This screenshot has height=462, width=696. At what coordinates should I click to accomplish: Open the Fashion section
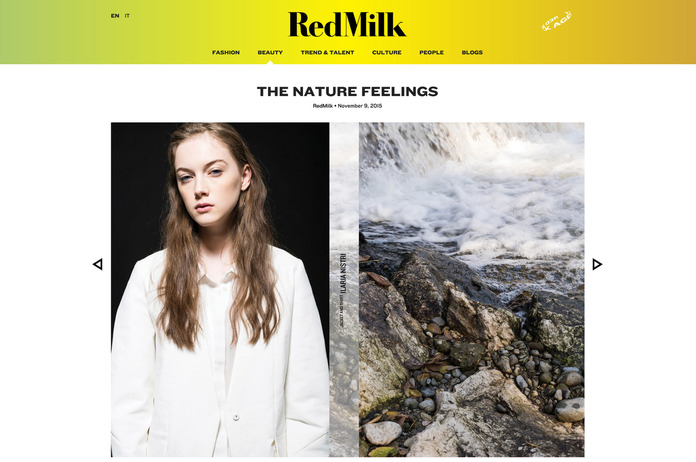[x=226, y=52]
